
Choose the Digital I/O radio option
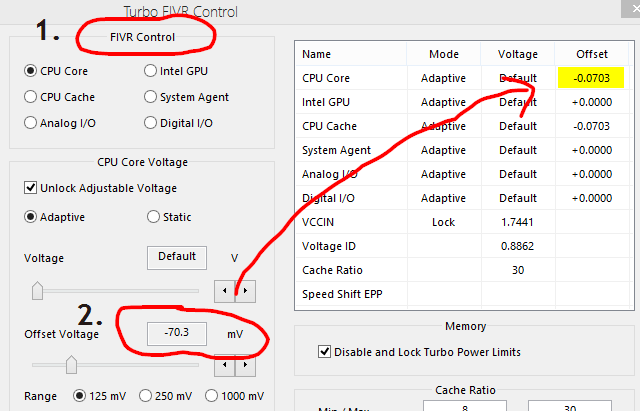pyautogui.click(x=150, y=123)
